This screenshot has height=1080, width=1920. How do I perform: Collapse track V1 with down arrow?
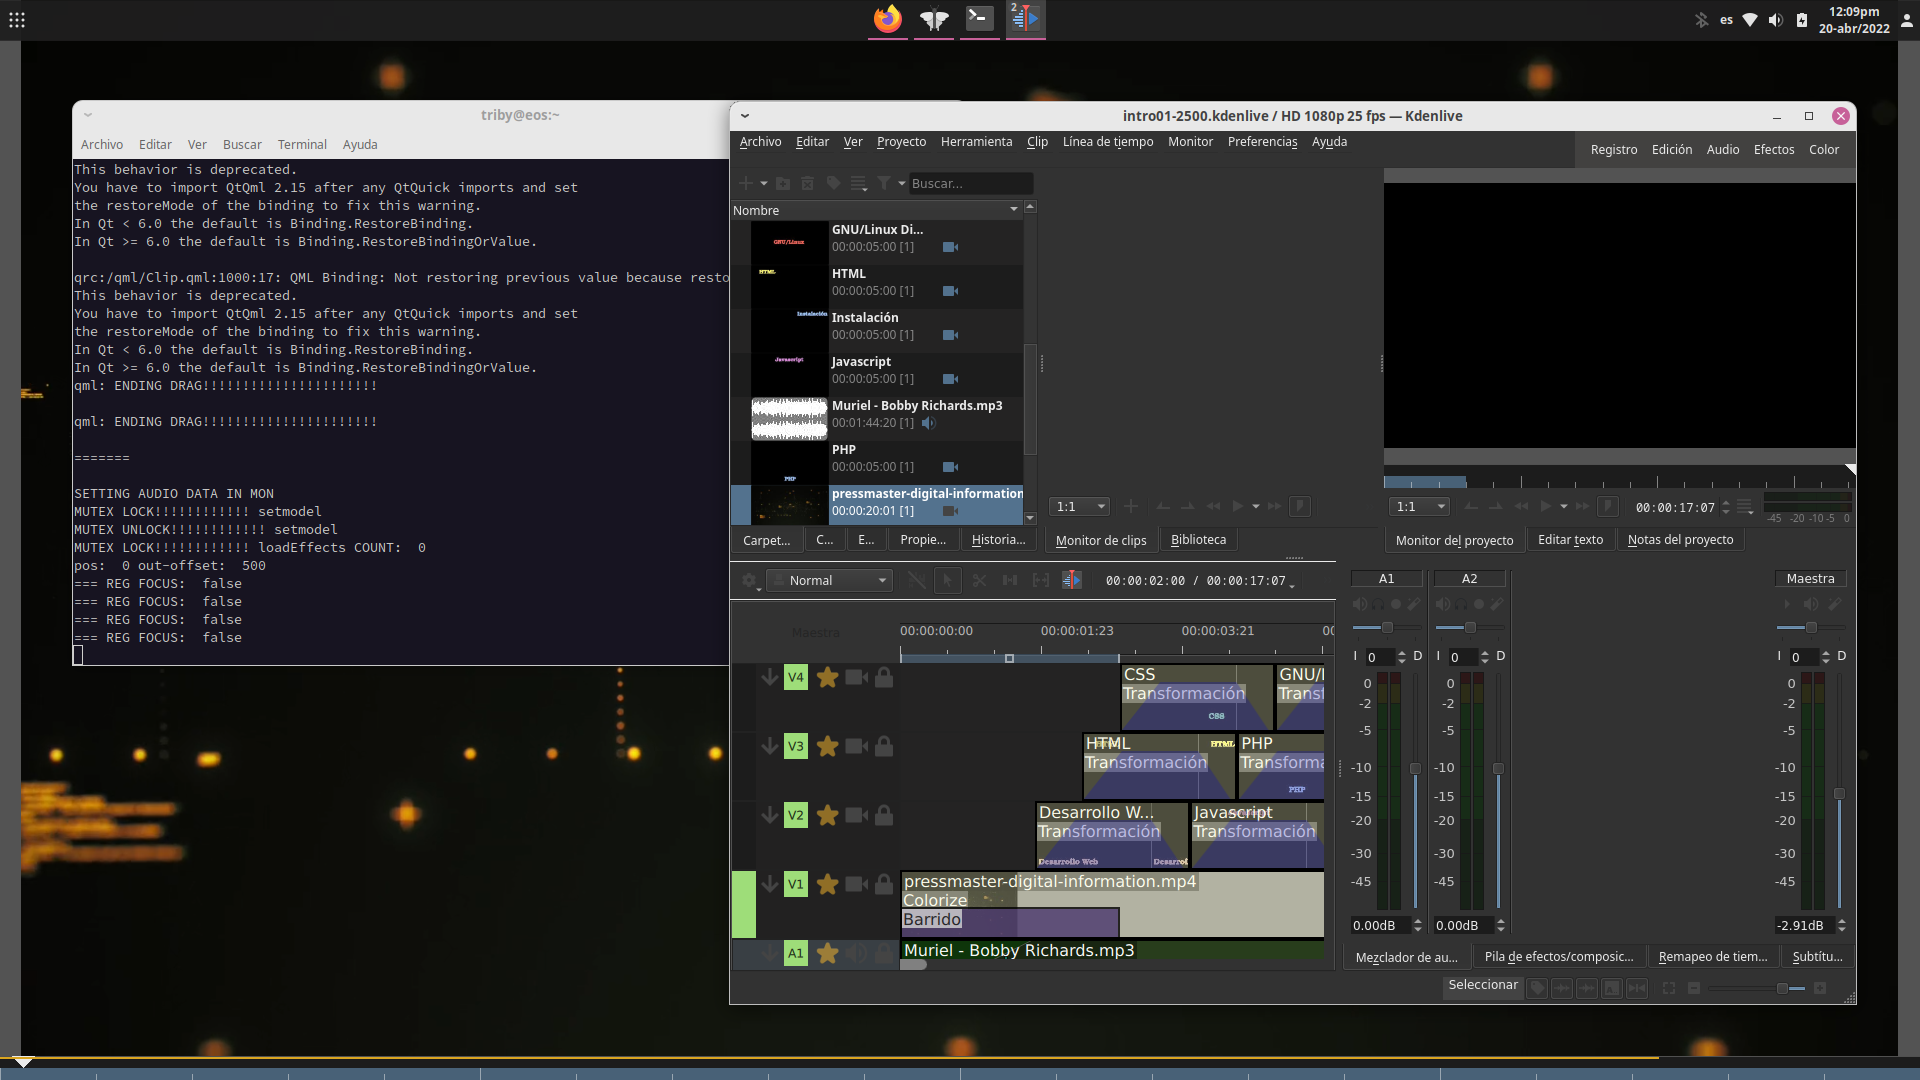click(x=769, y=884)
